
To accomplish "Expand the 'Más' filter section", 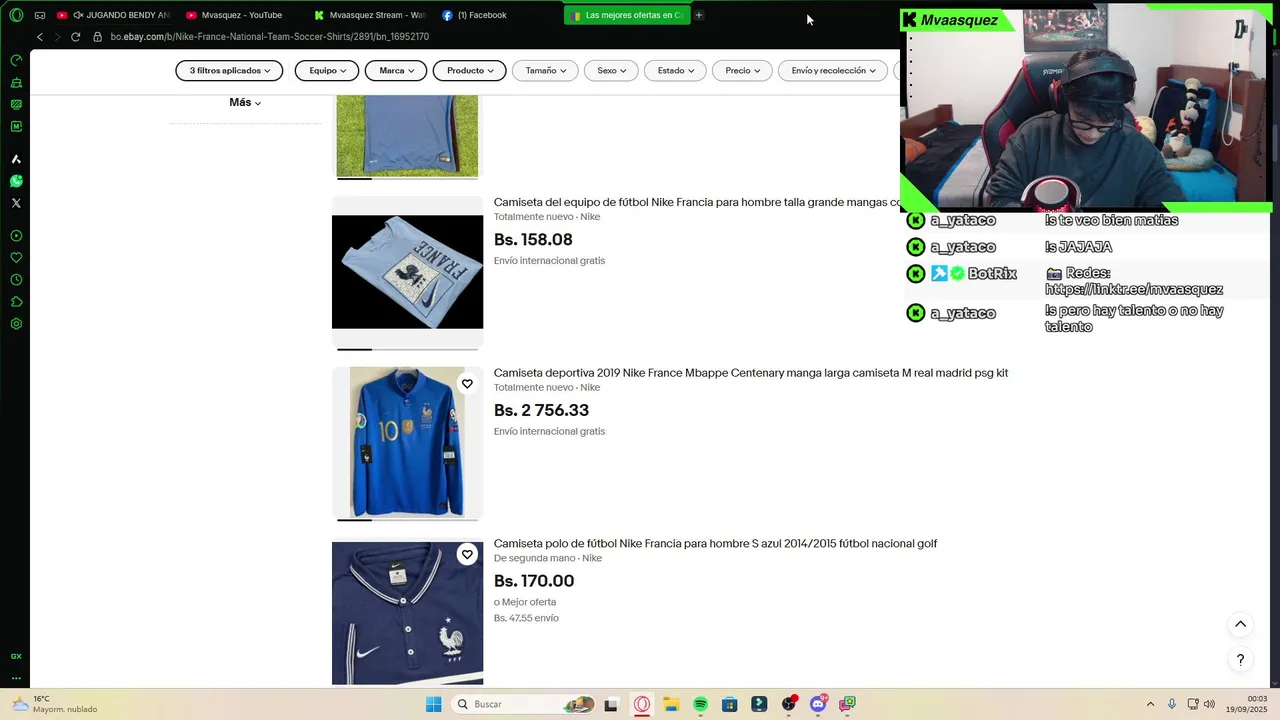I will click(245, 103).
